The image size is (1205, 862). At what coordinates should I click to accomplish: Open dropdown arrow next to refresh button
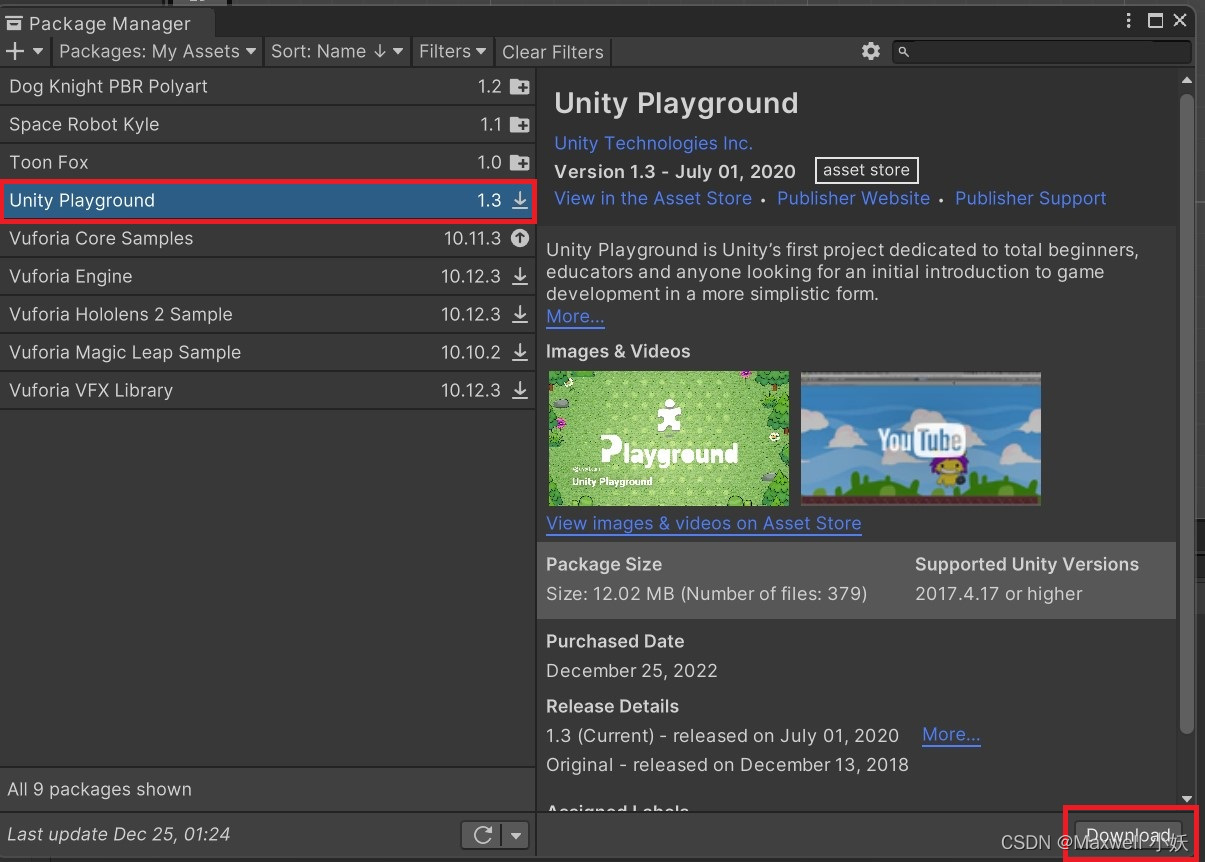pyautogui.click(x=516, y=835)
